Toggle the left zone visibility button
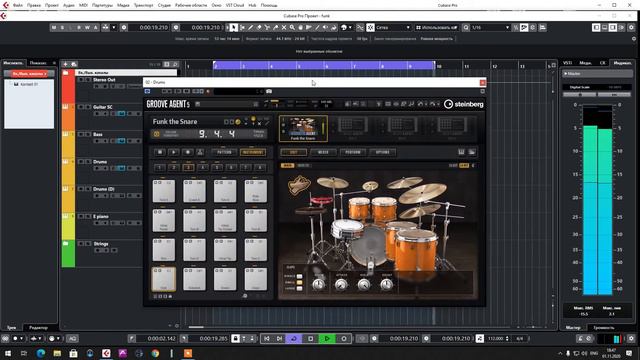The height and width of the screenshot is (360, 640). [x=596, y=27]
